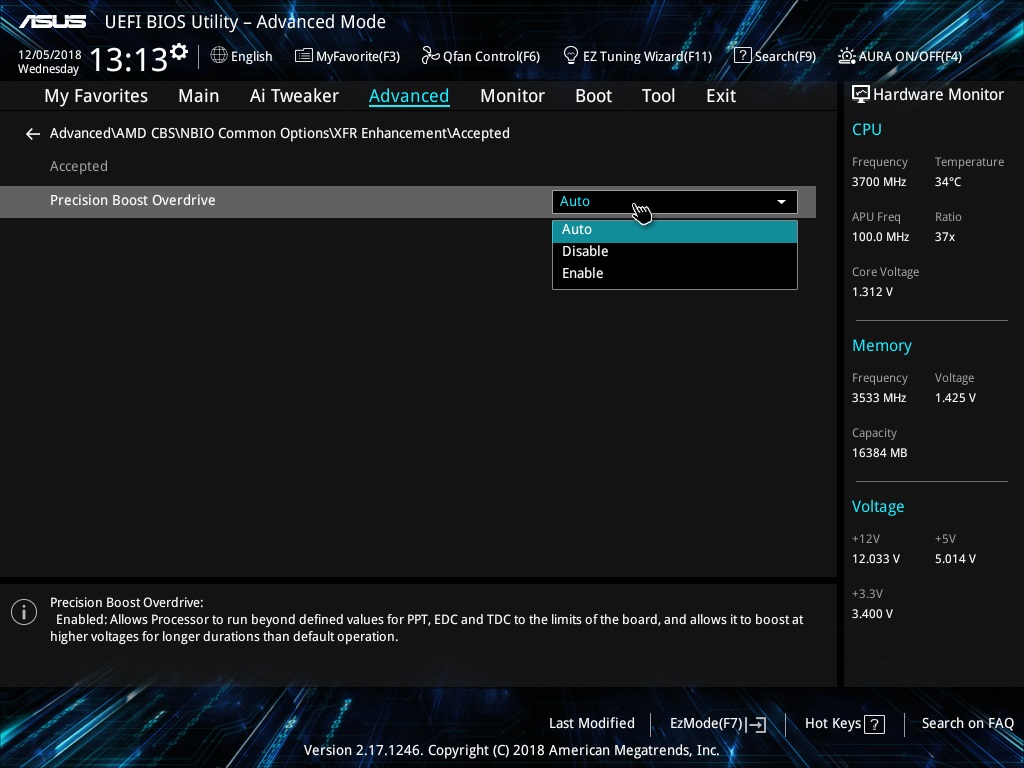Switch to the Main tab
The width and height of the screenshot is (1024, 768).
[x=199, y=96]
